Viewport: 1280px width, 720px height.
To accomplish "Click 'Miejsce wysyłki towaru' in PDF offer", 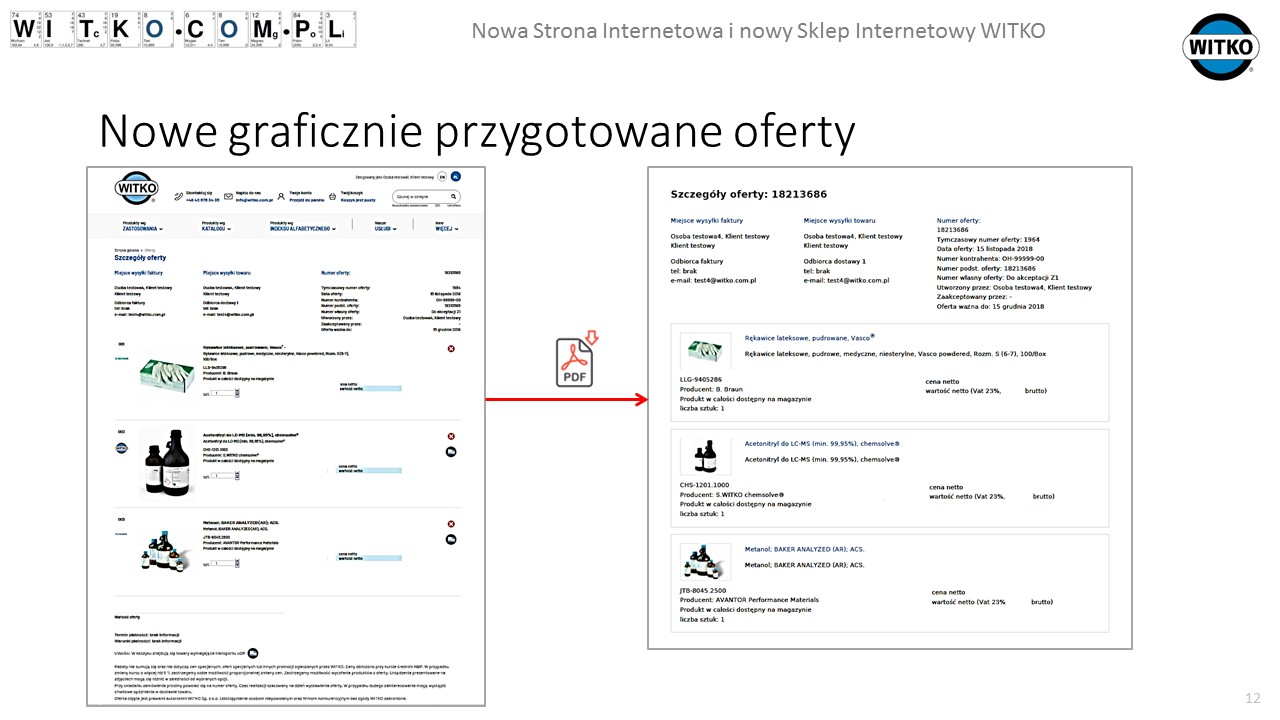I will point(839,220).
